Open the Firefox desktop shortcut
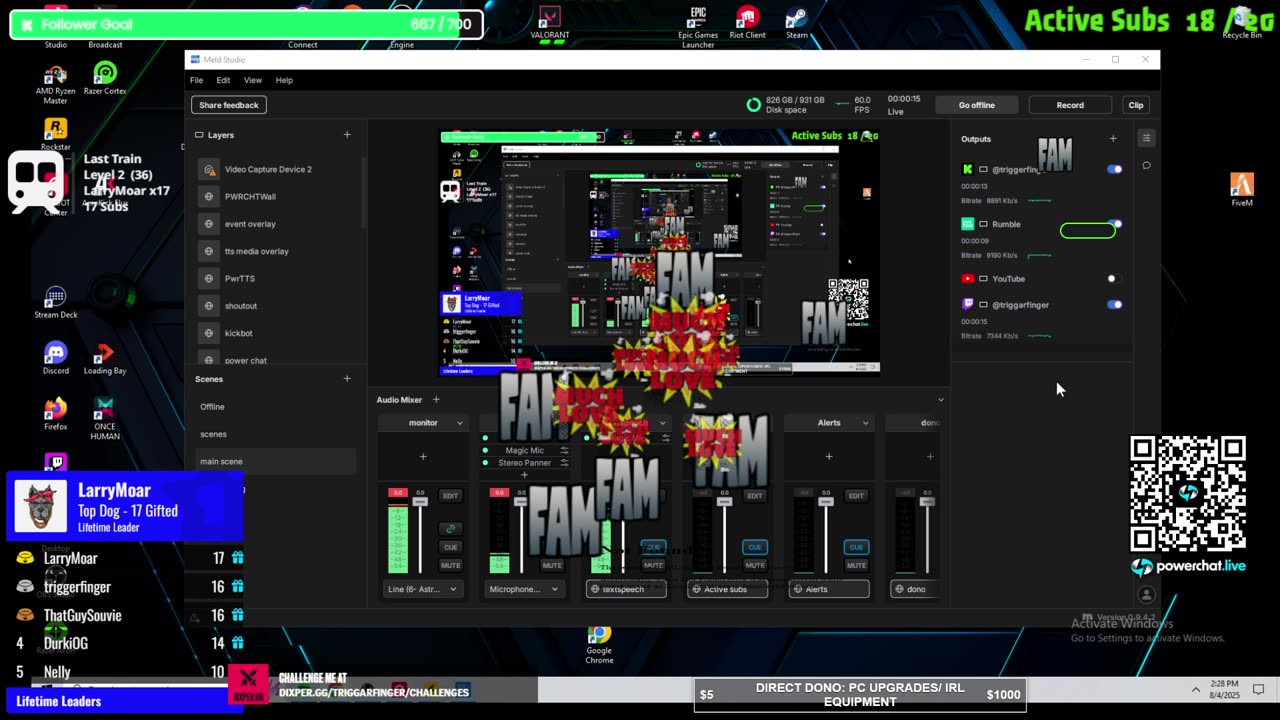 pyautogui.click(x=56, y=414)
